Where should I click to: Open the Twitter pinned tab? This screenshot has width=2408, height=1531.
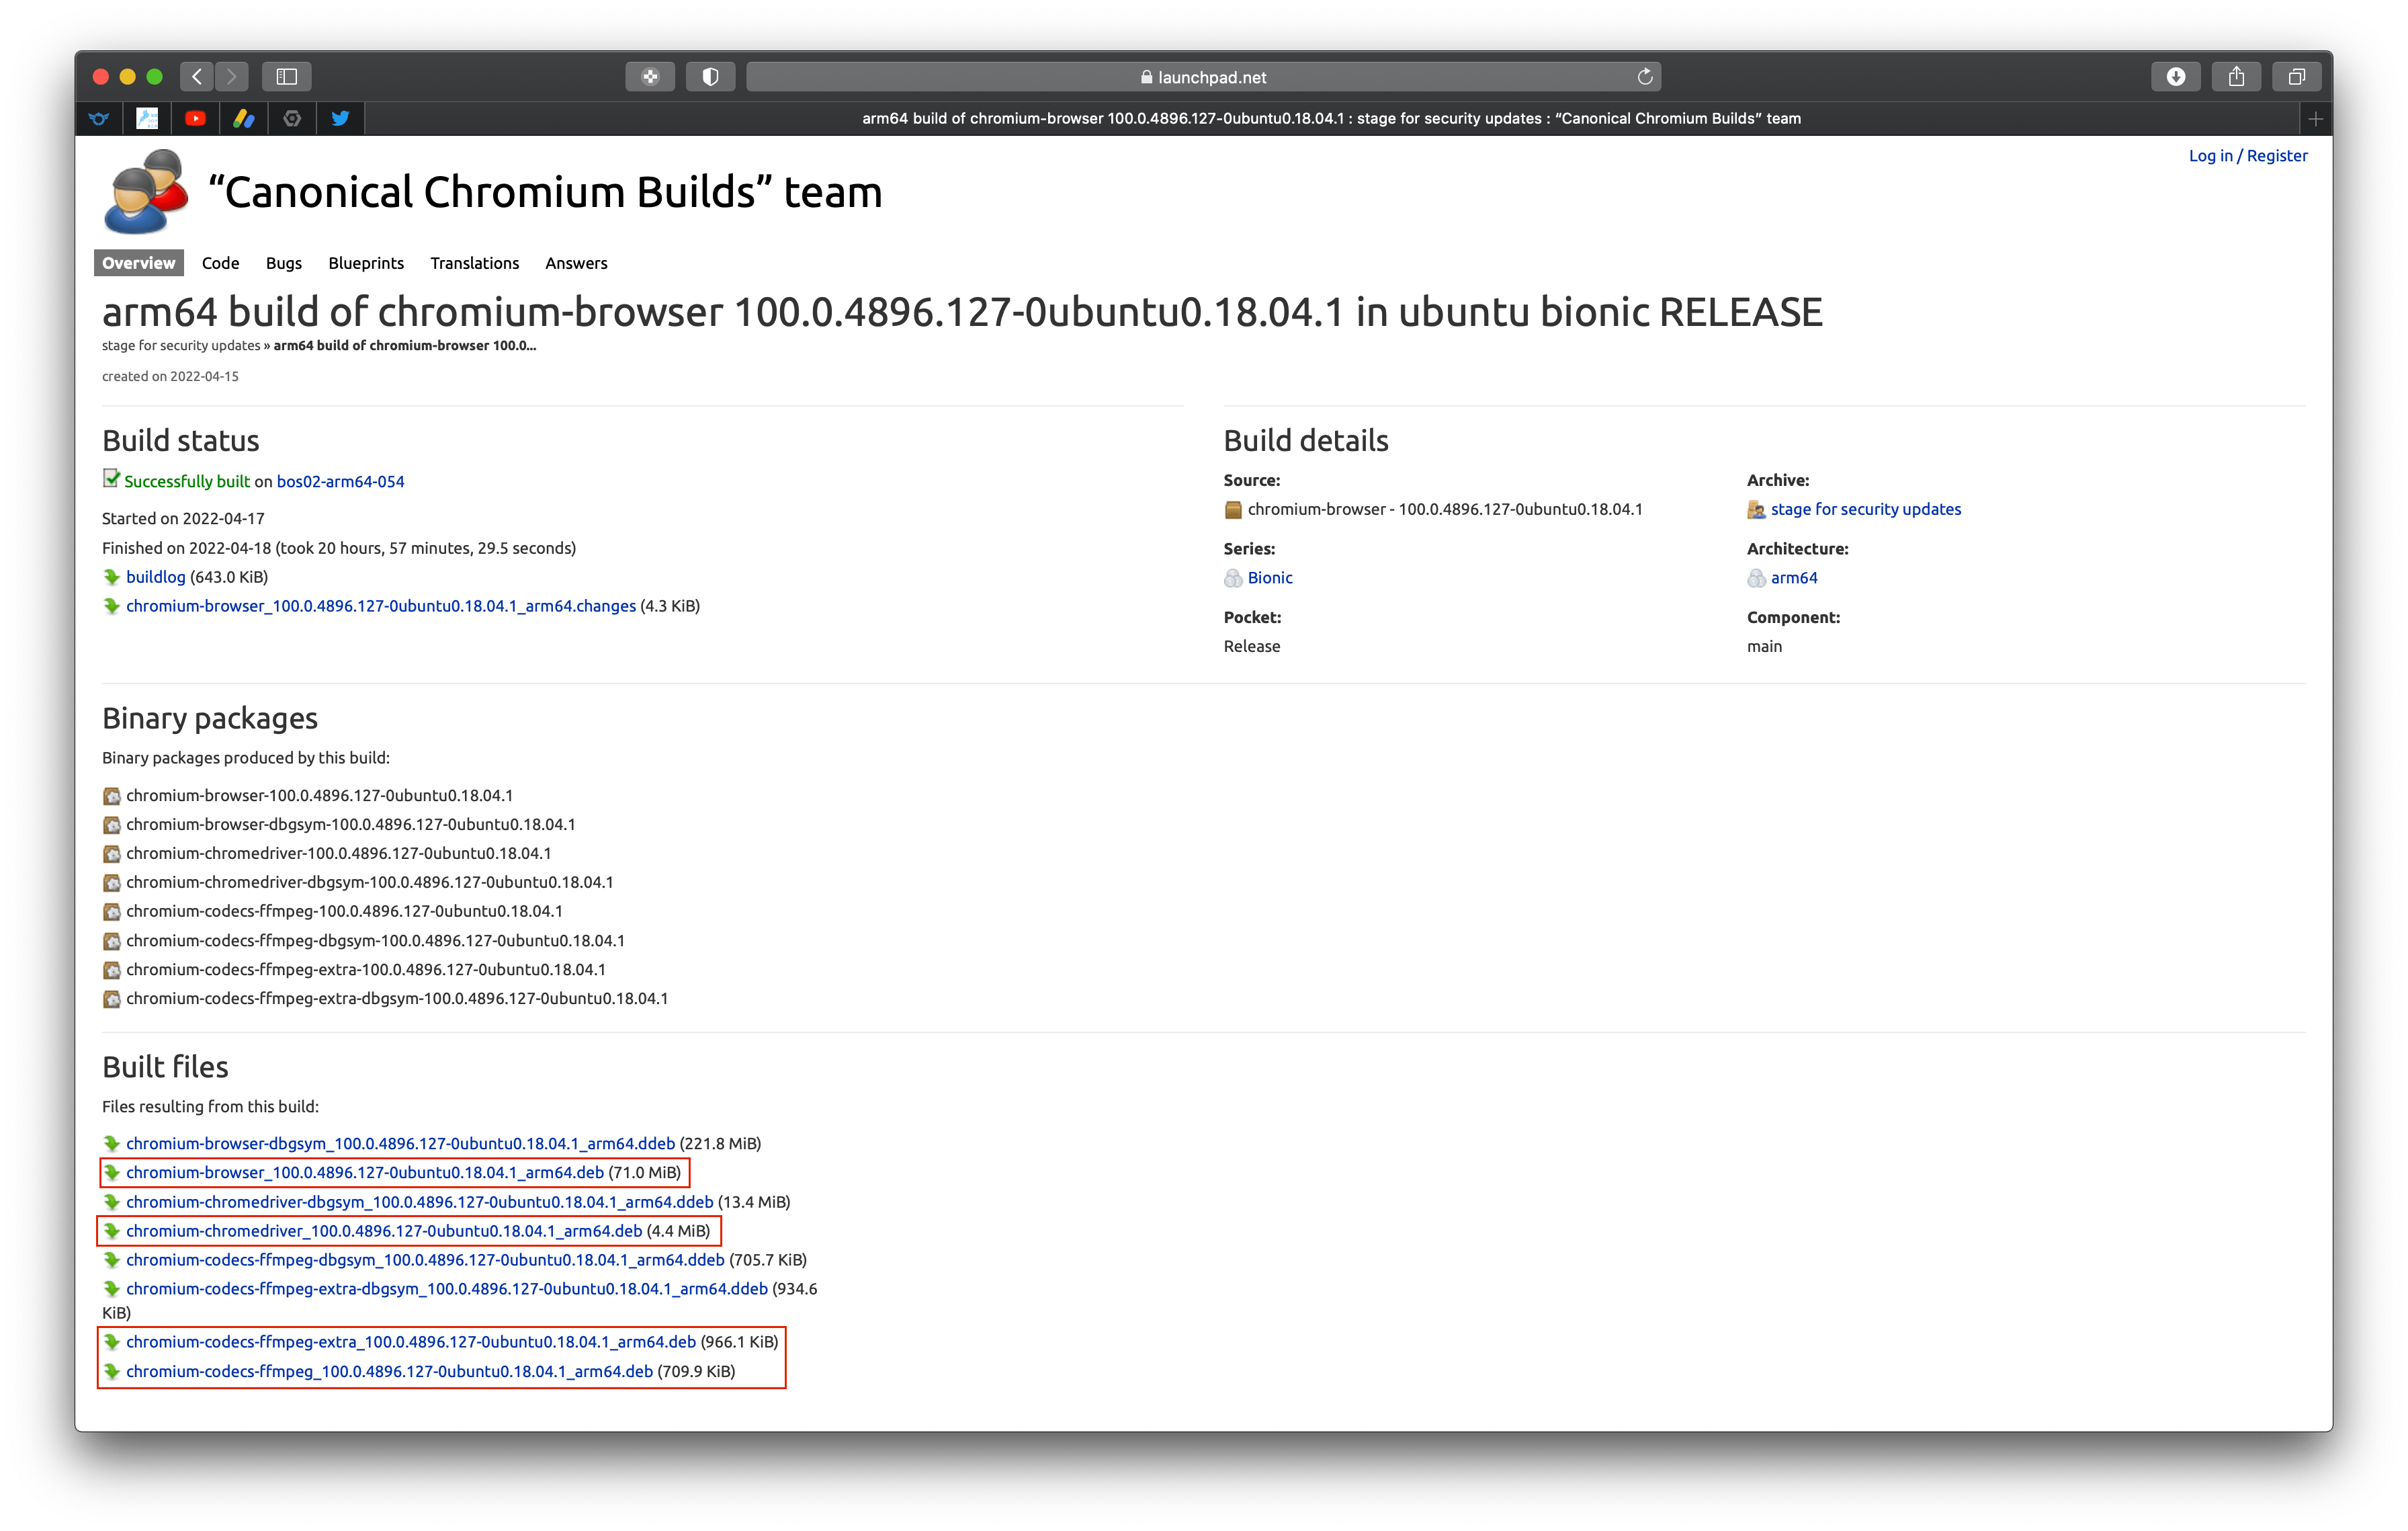[x=340, y=118]
